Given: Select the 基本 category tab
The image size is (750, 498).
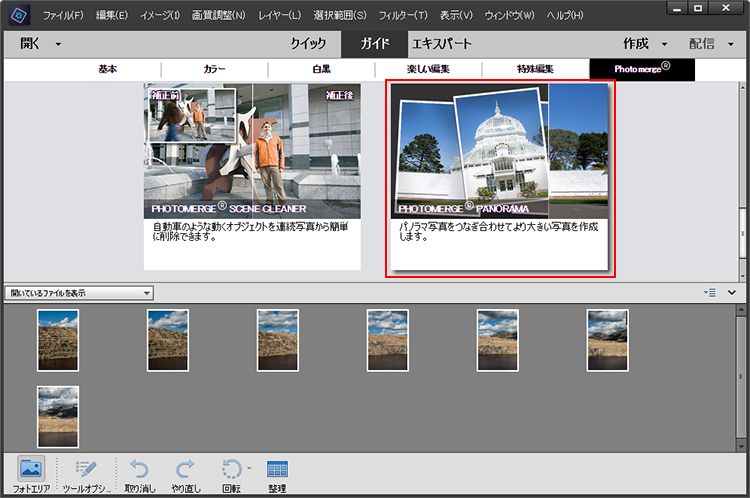Looking at the screenshot, I should tap(108, 69).
